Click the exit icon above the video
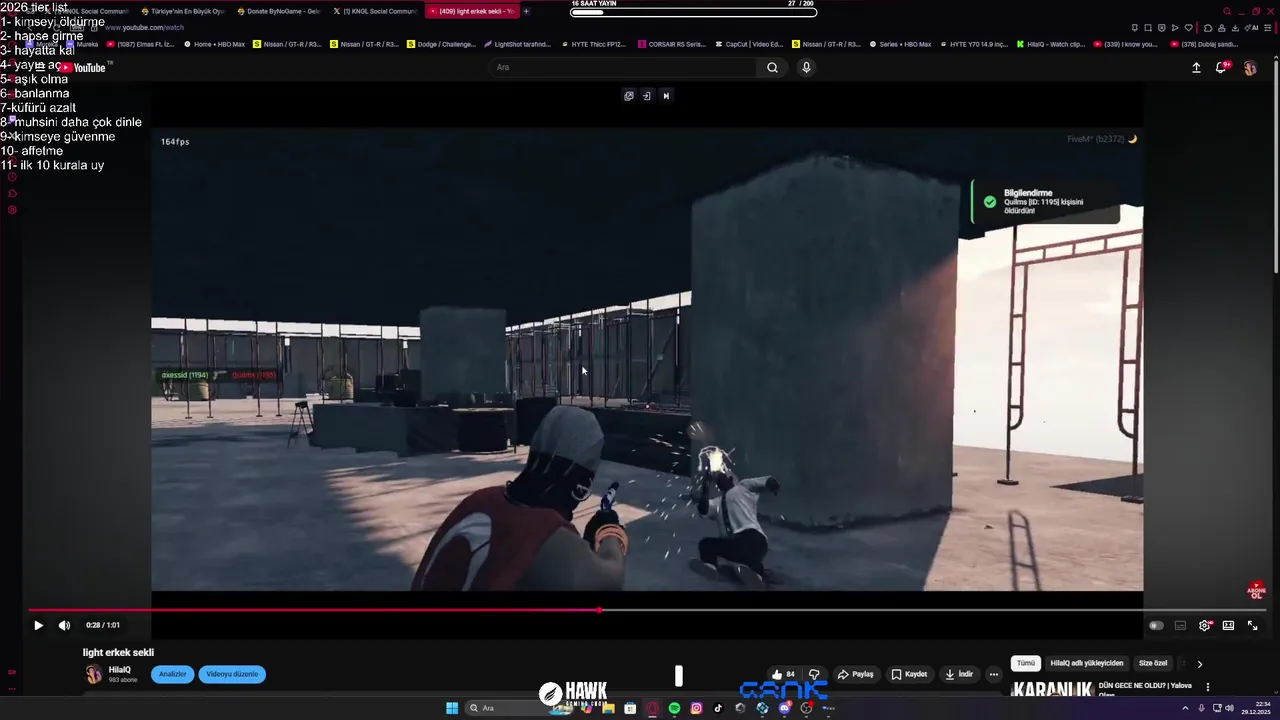Viewport: 1280px width, 720px height. tap(647, 96)
